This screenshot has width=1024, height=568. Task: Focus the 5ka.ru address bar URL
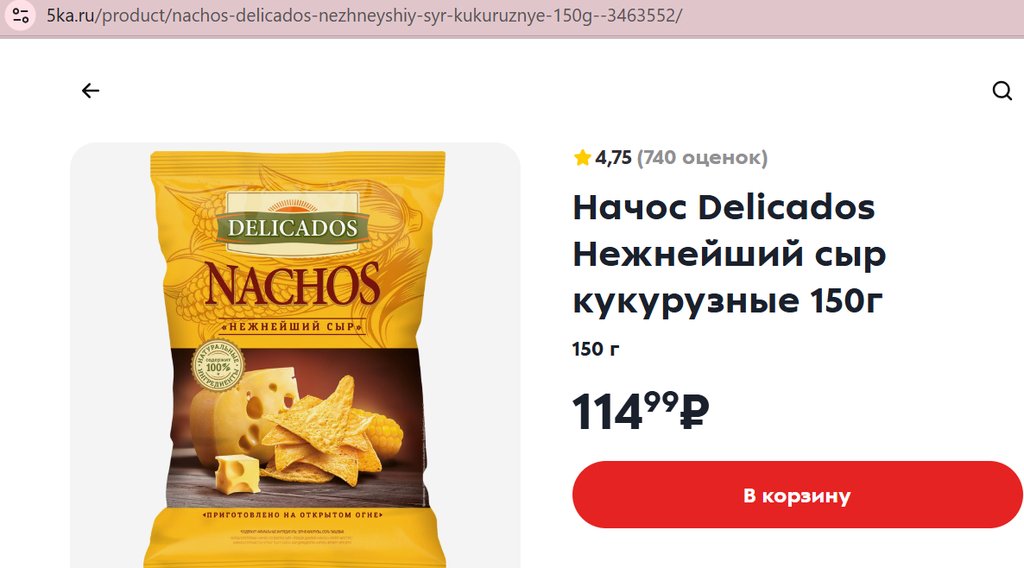(364, 16)
